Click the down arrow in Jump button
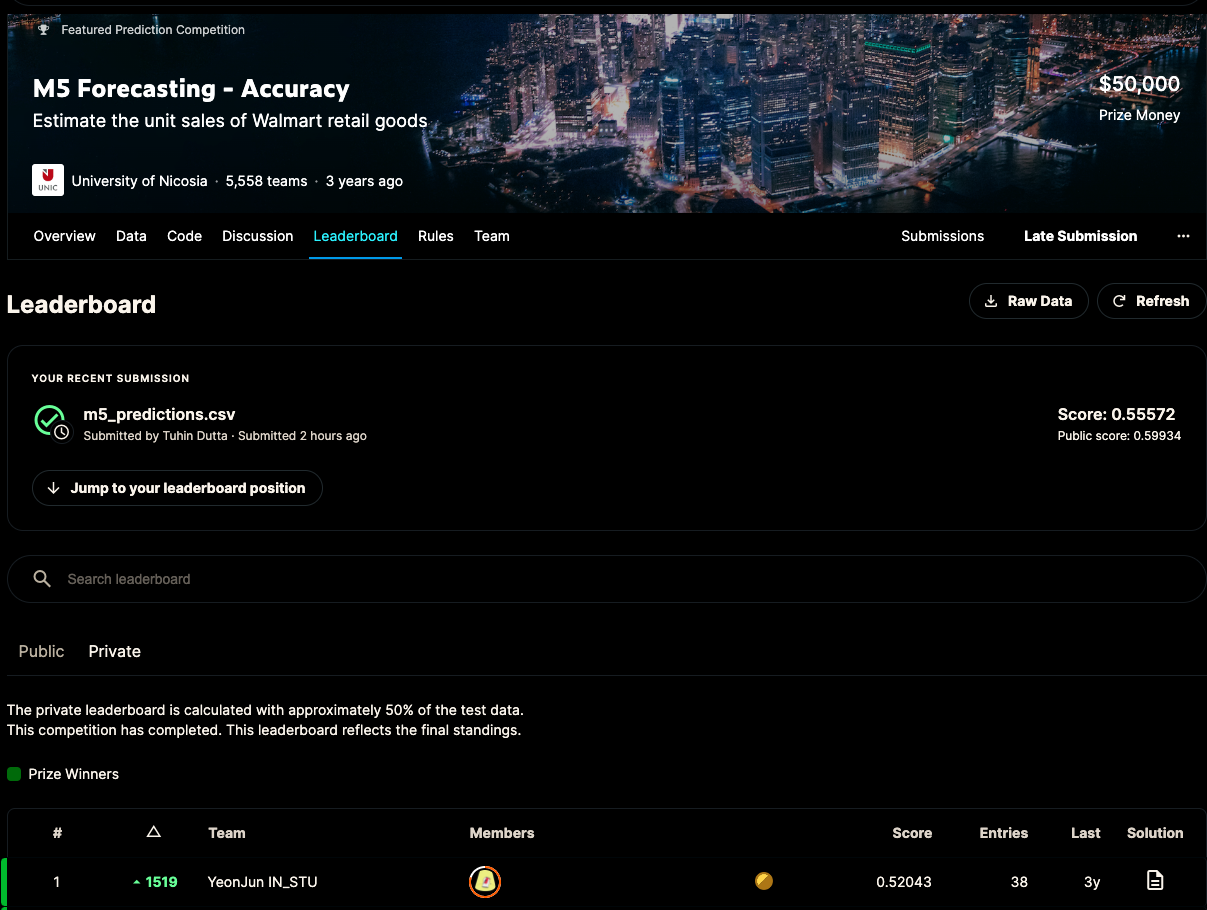 (x=54, y=488)
